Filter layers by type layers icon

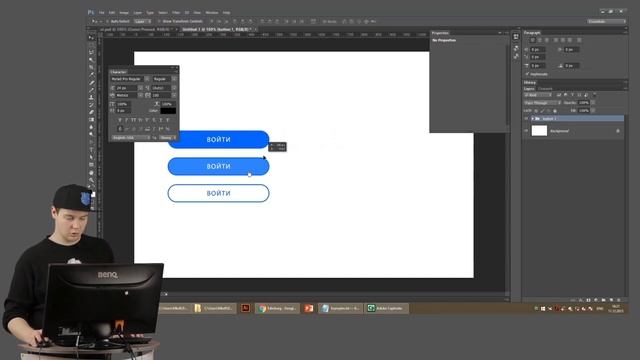572,95
